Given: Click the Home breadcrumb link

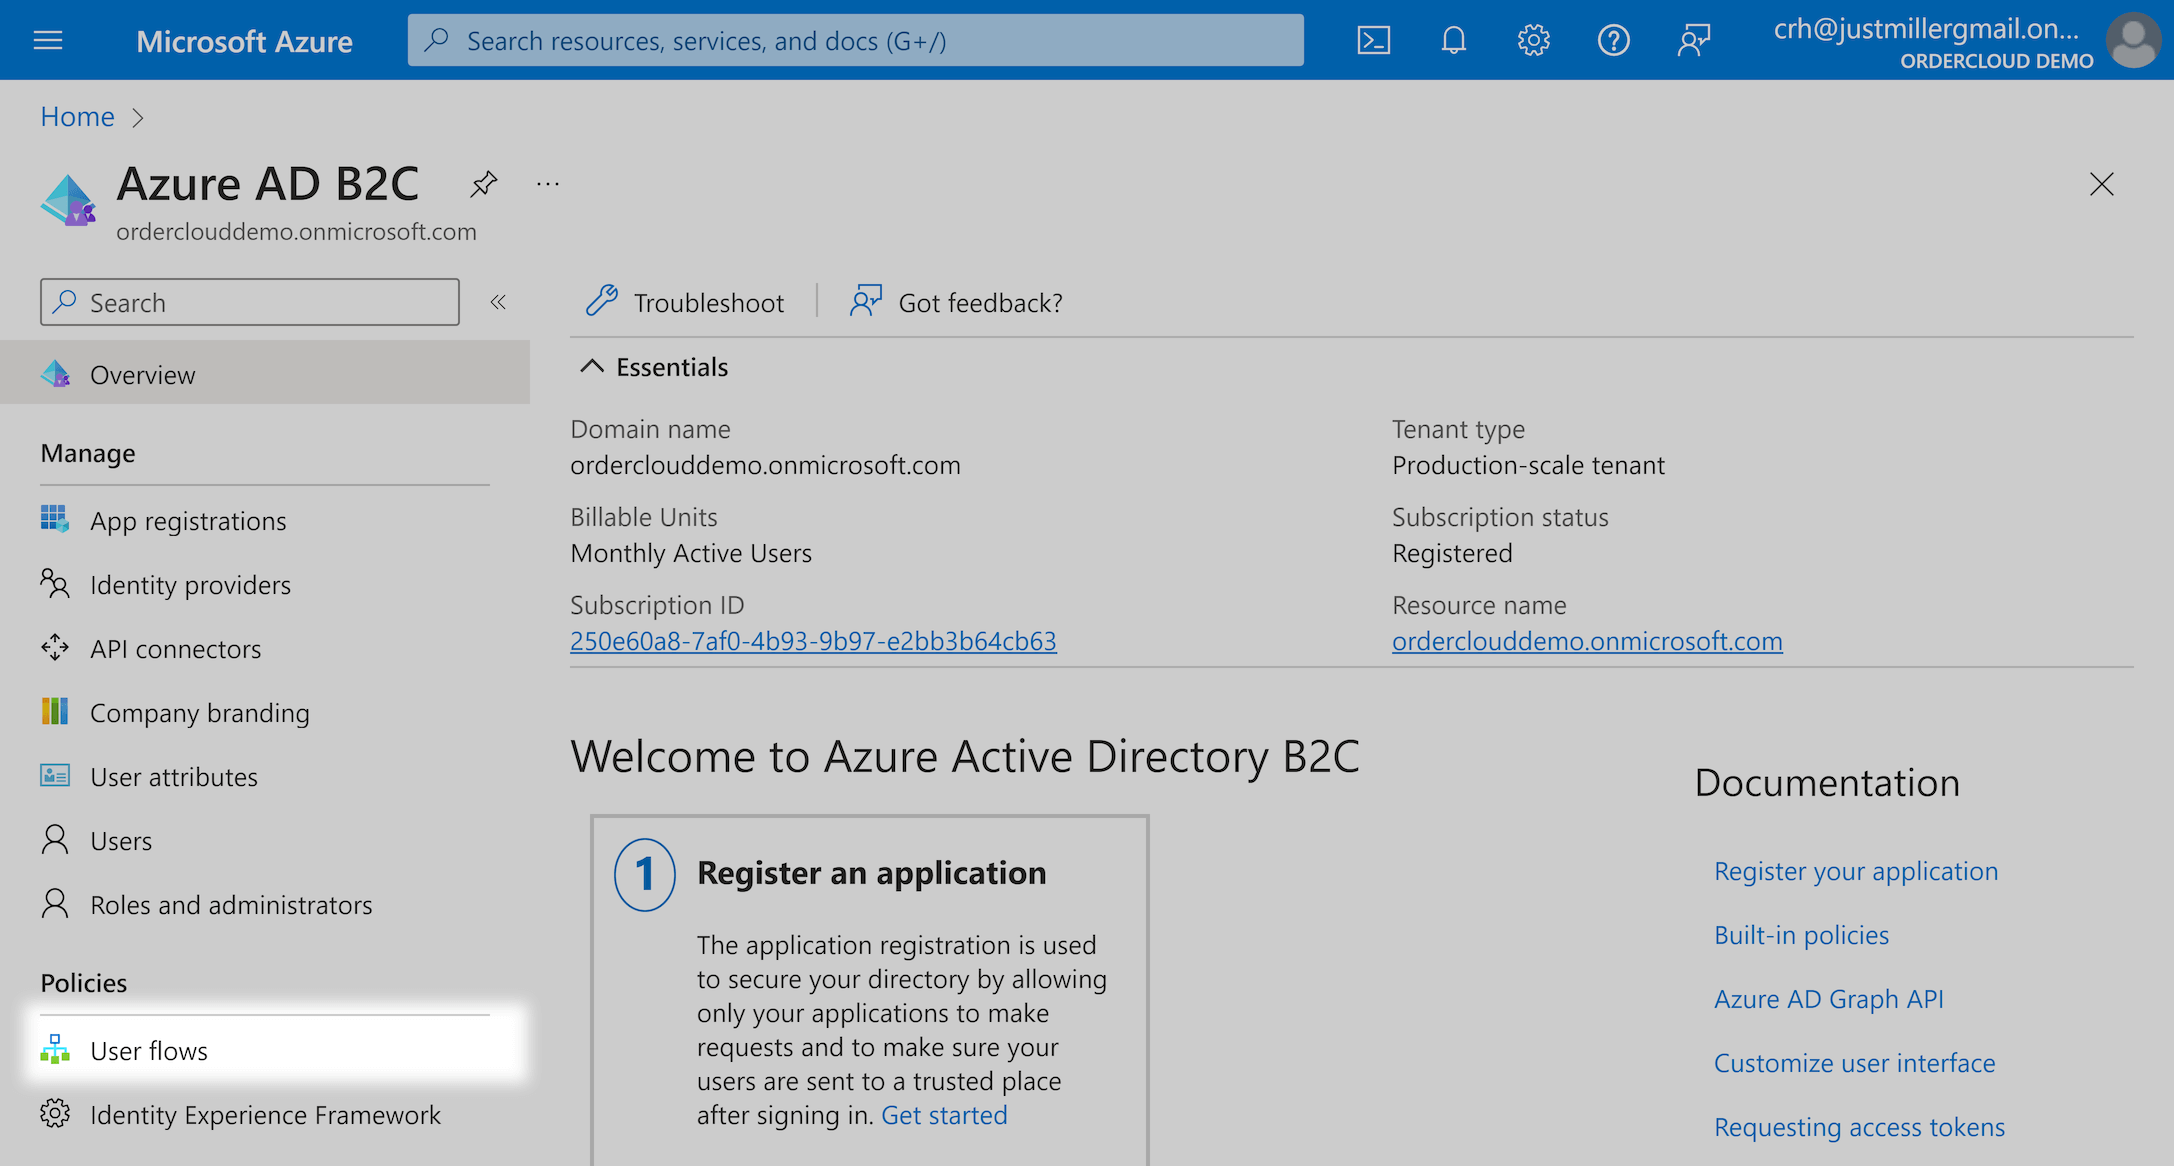Looking at the screenshot, I should 77,117.
